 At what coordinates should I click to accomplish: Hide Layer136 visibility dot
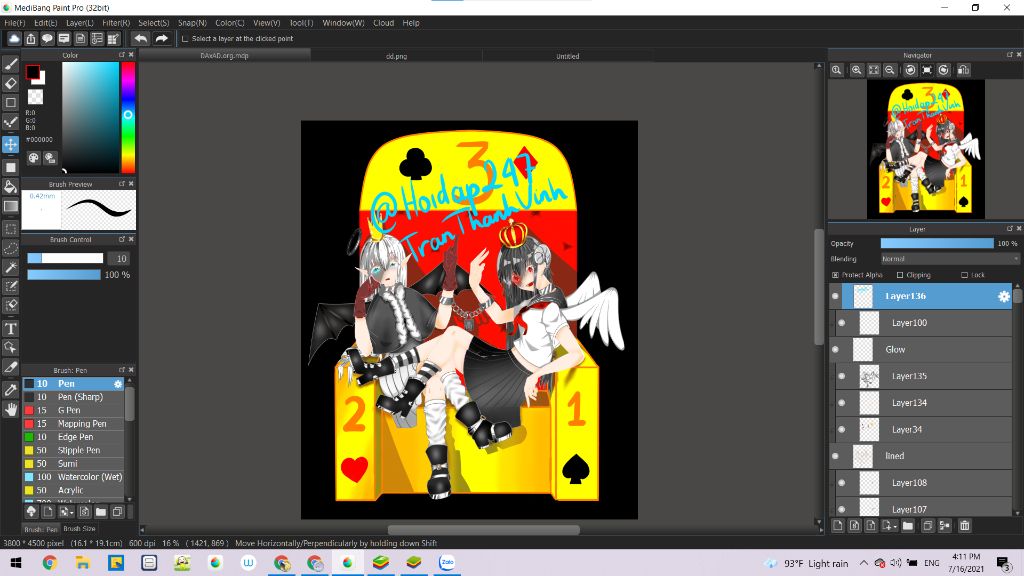click(x=835, y=296)
